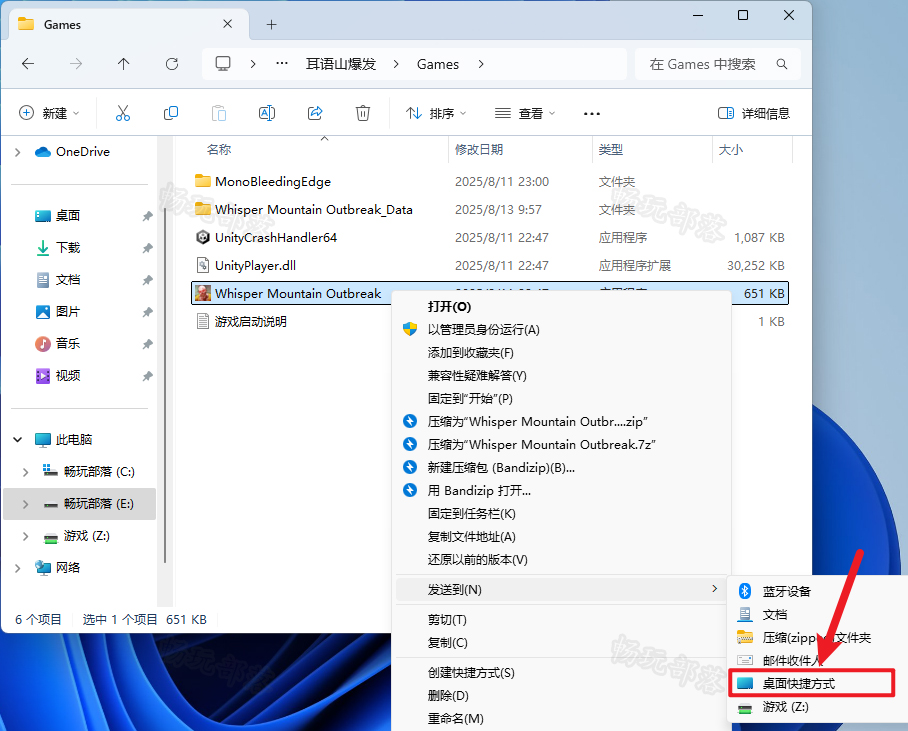Choose 重命名(M) in context menu
The height and width of the screenshot is (731, 908).
pyautogui.click(x=561, y=719)
